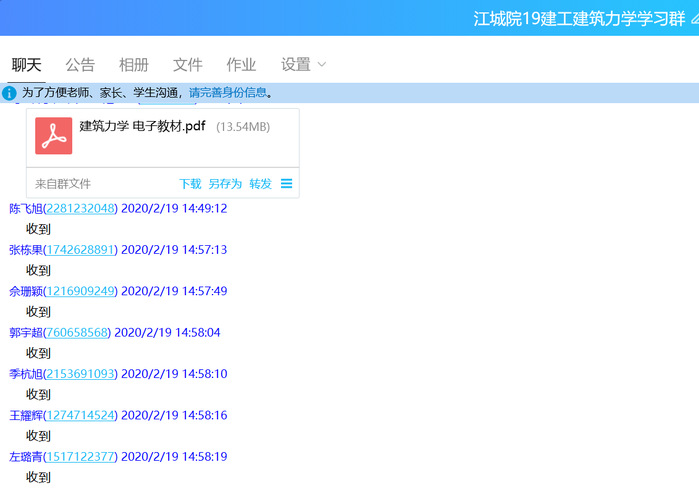This screenshot has height=491, width=699.
Task: Select the 作业 tab
Action: click(241, 65)
